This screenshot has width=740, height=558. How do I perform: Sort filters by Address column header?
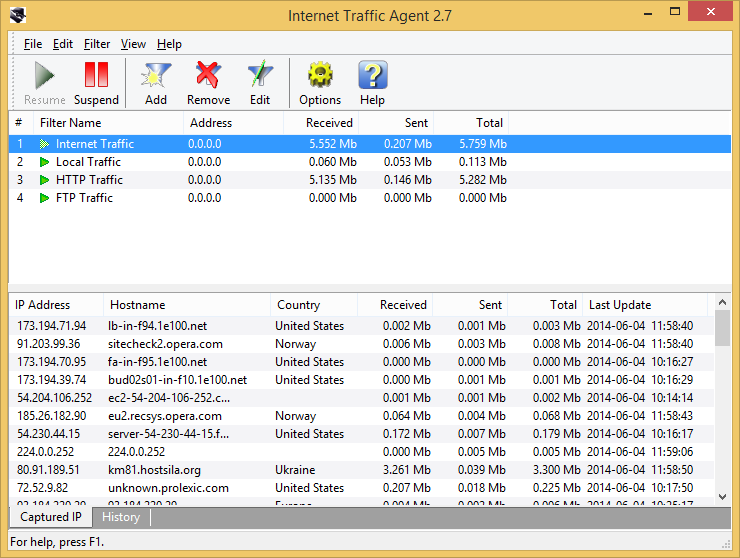[x=233, y=123]
